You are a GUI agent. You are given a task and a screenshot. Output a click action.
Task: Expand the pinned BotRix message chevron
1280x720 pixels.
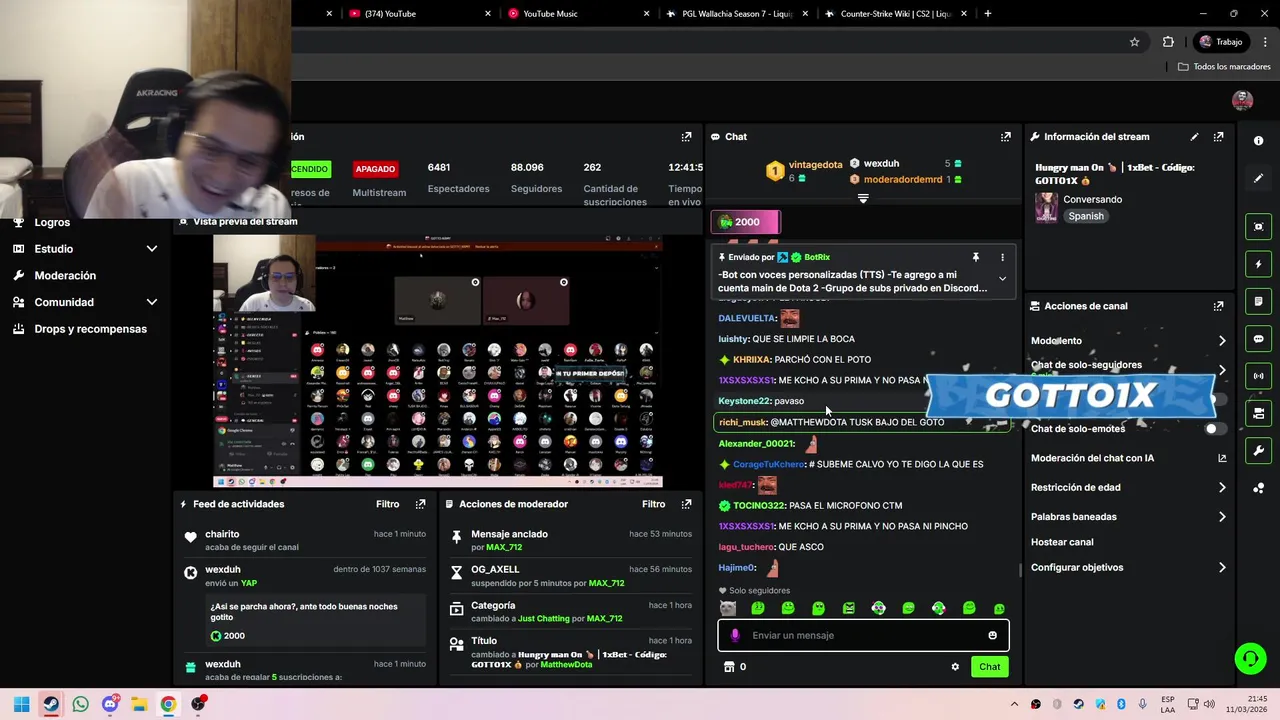click(x=1002, y=279)
